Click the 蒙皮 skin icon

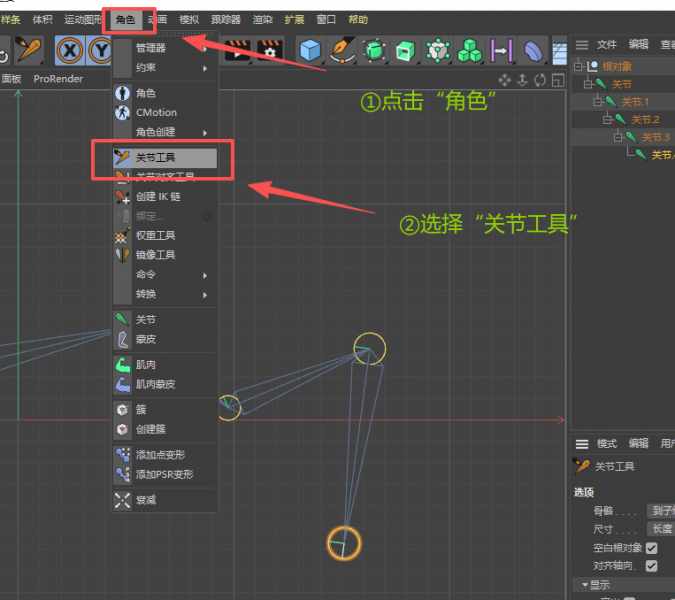pos(122,339)
